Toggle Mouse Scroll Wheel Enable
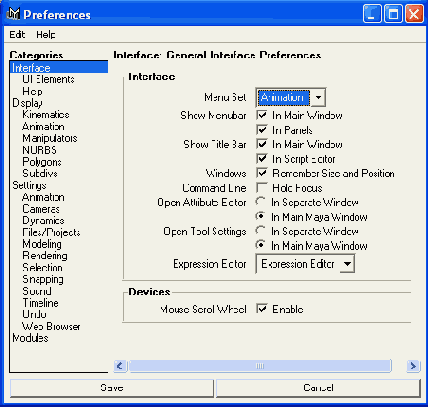The height and width of the screenshot is (407, 428). (262, 309)
